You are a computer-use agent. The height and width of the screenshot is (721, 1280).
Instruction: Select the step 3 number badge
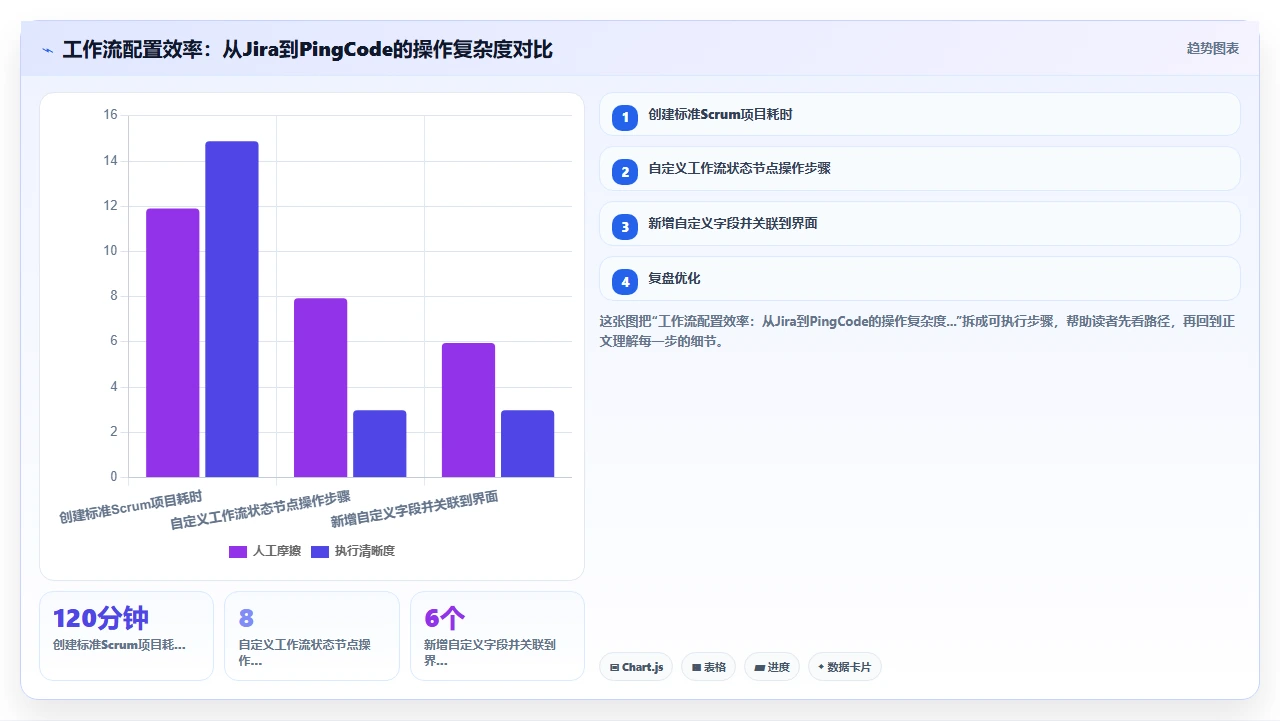[x=625, y=227]
